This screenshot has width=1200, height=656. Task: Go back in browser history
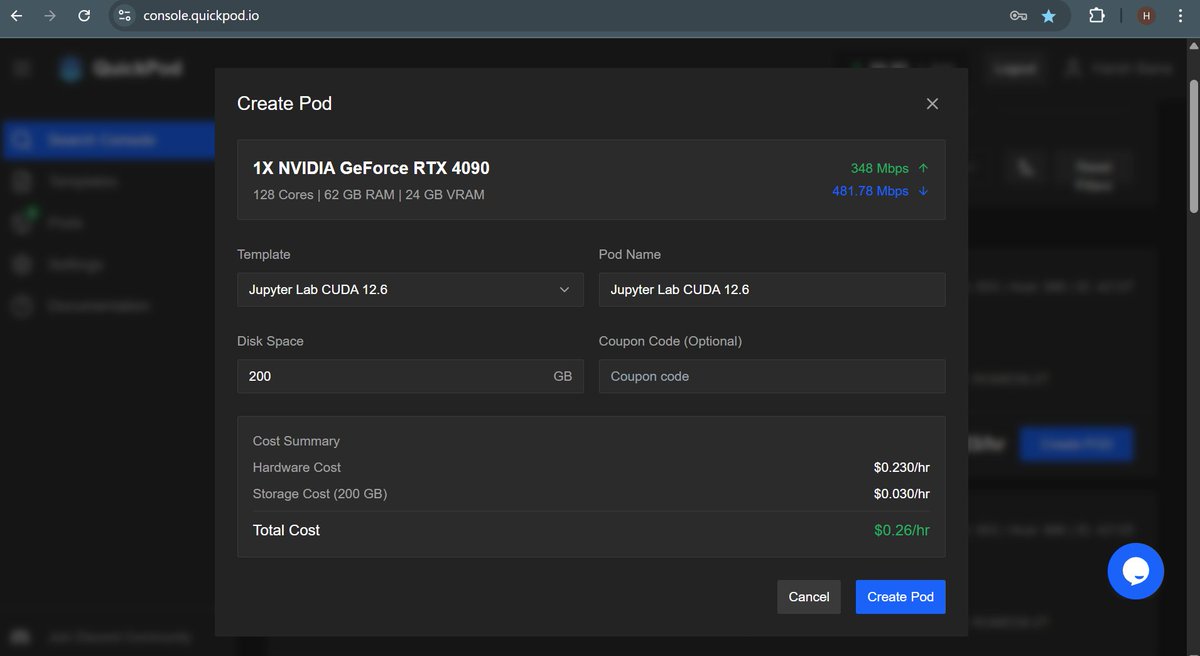tap(17, 16)
